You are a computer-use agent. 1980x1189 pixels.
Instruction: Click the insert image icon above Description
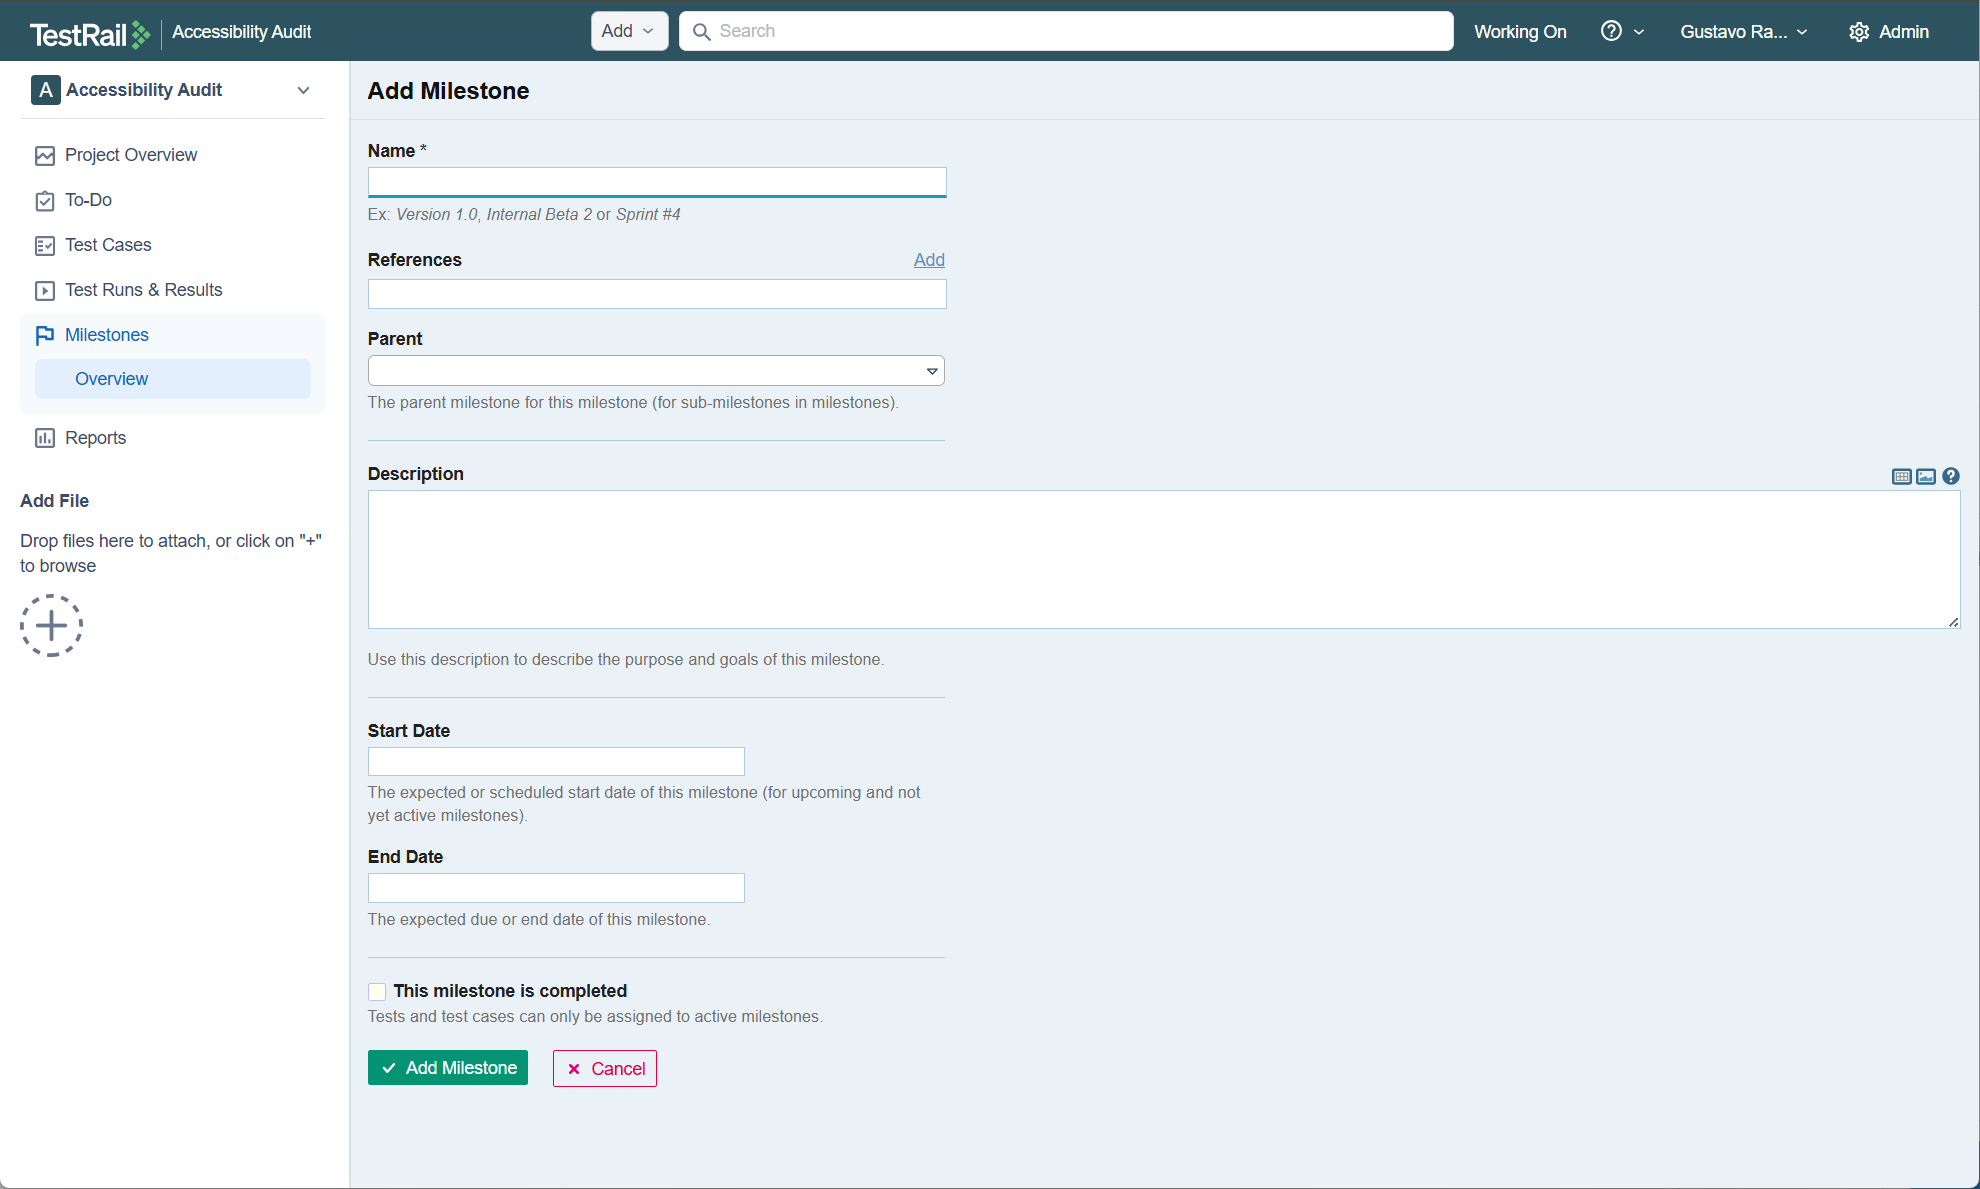(x=1925, y=477)
